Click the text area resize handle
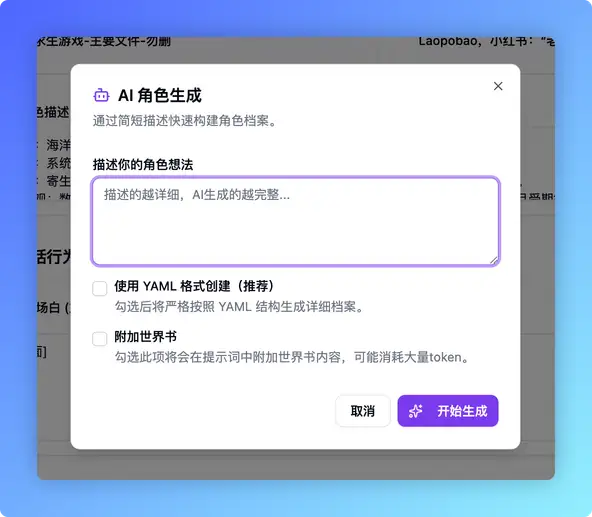The width and height of the screenshot is (592, 517). pos(494,260)
